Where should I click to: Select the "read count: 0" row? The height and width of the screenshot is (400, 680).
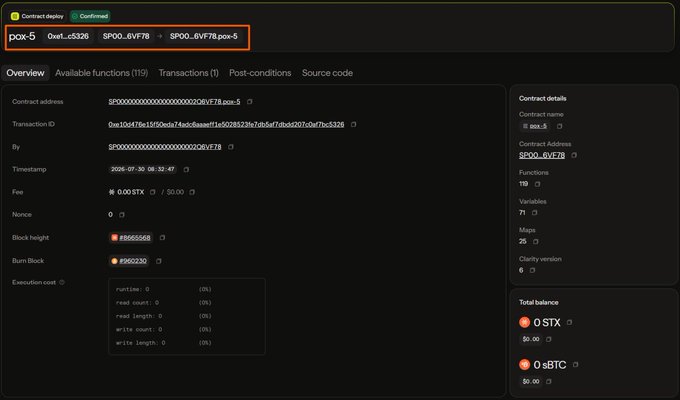coord(163,303)
